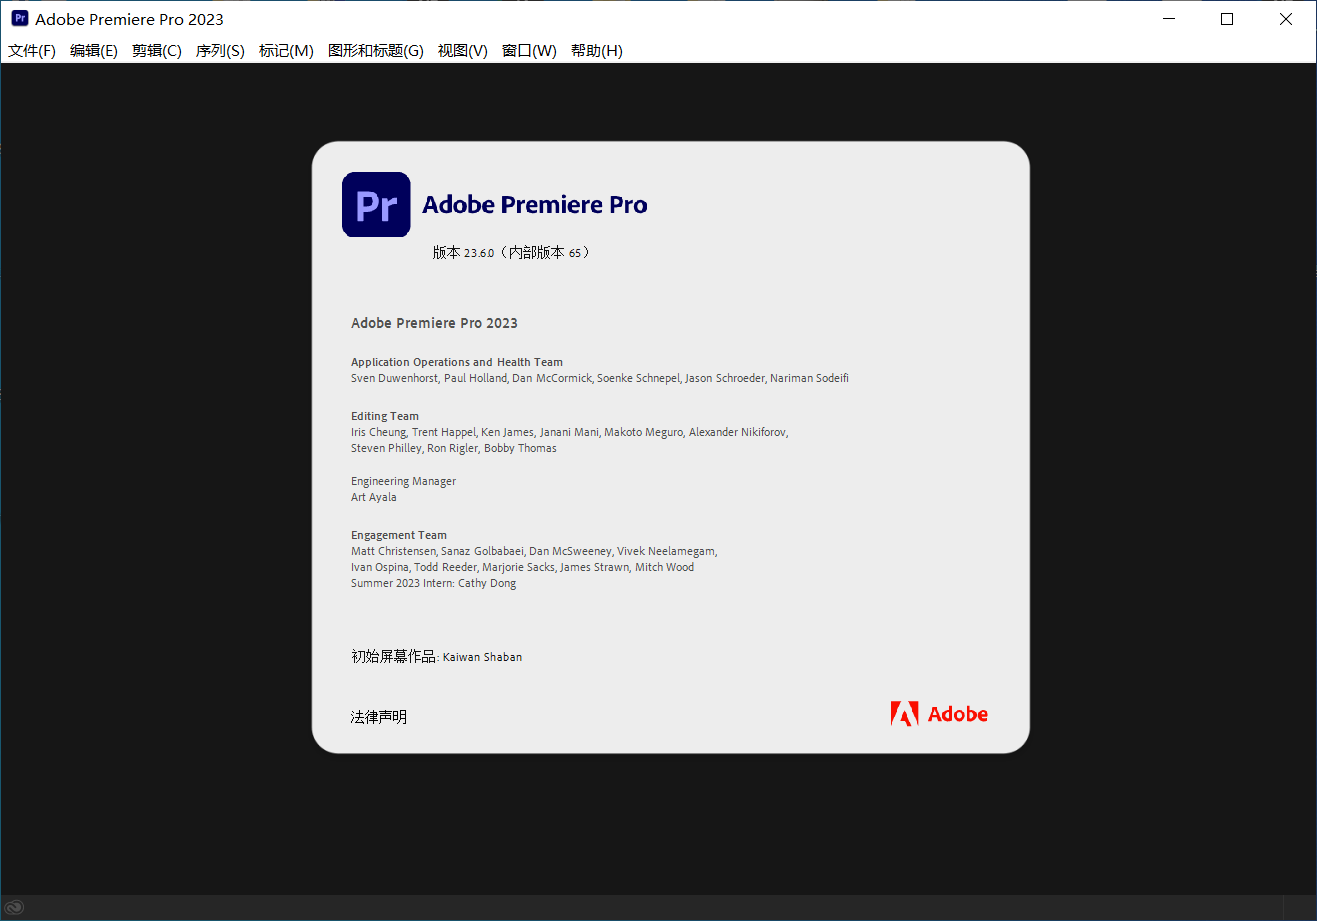Open the 文件(F) menu
This screenshot has width=1317, height=921.
[x=32, y=51]
